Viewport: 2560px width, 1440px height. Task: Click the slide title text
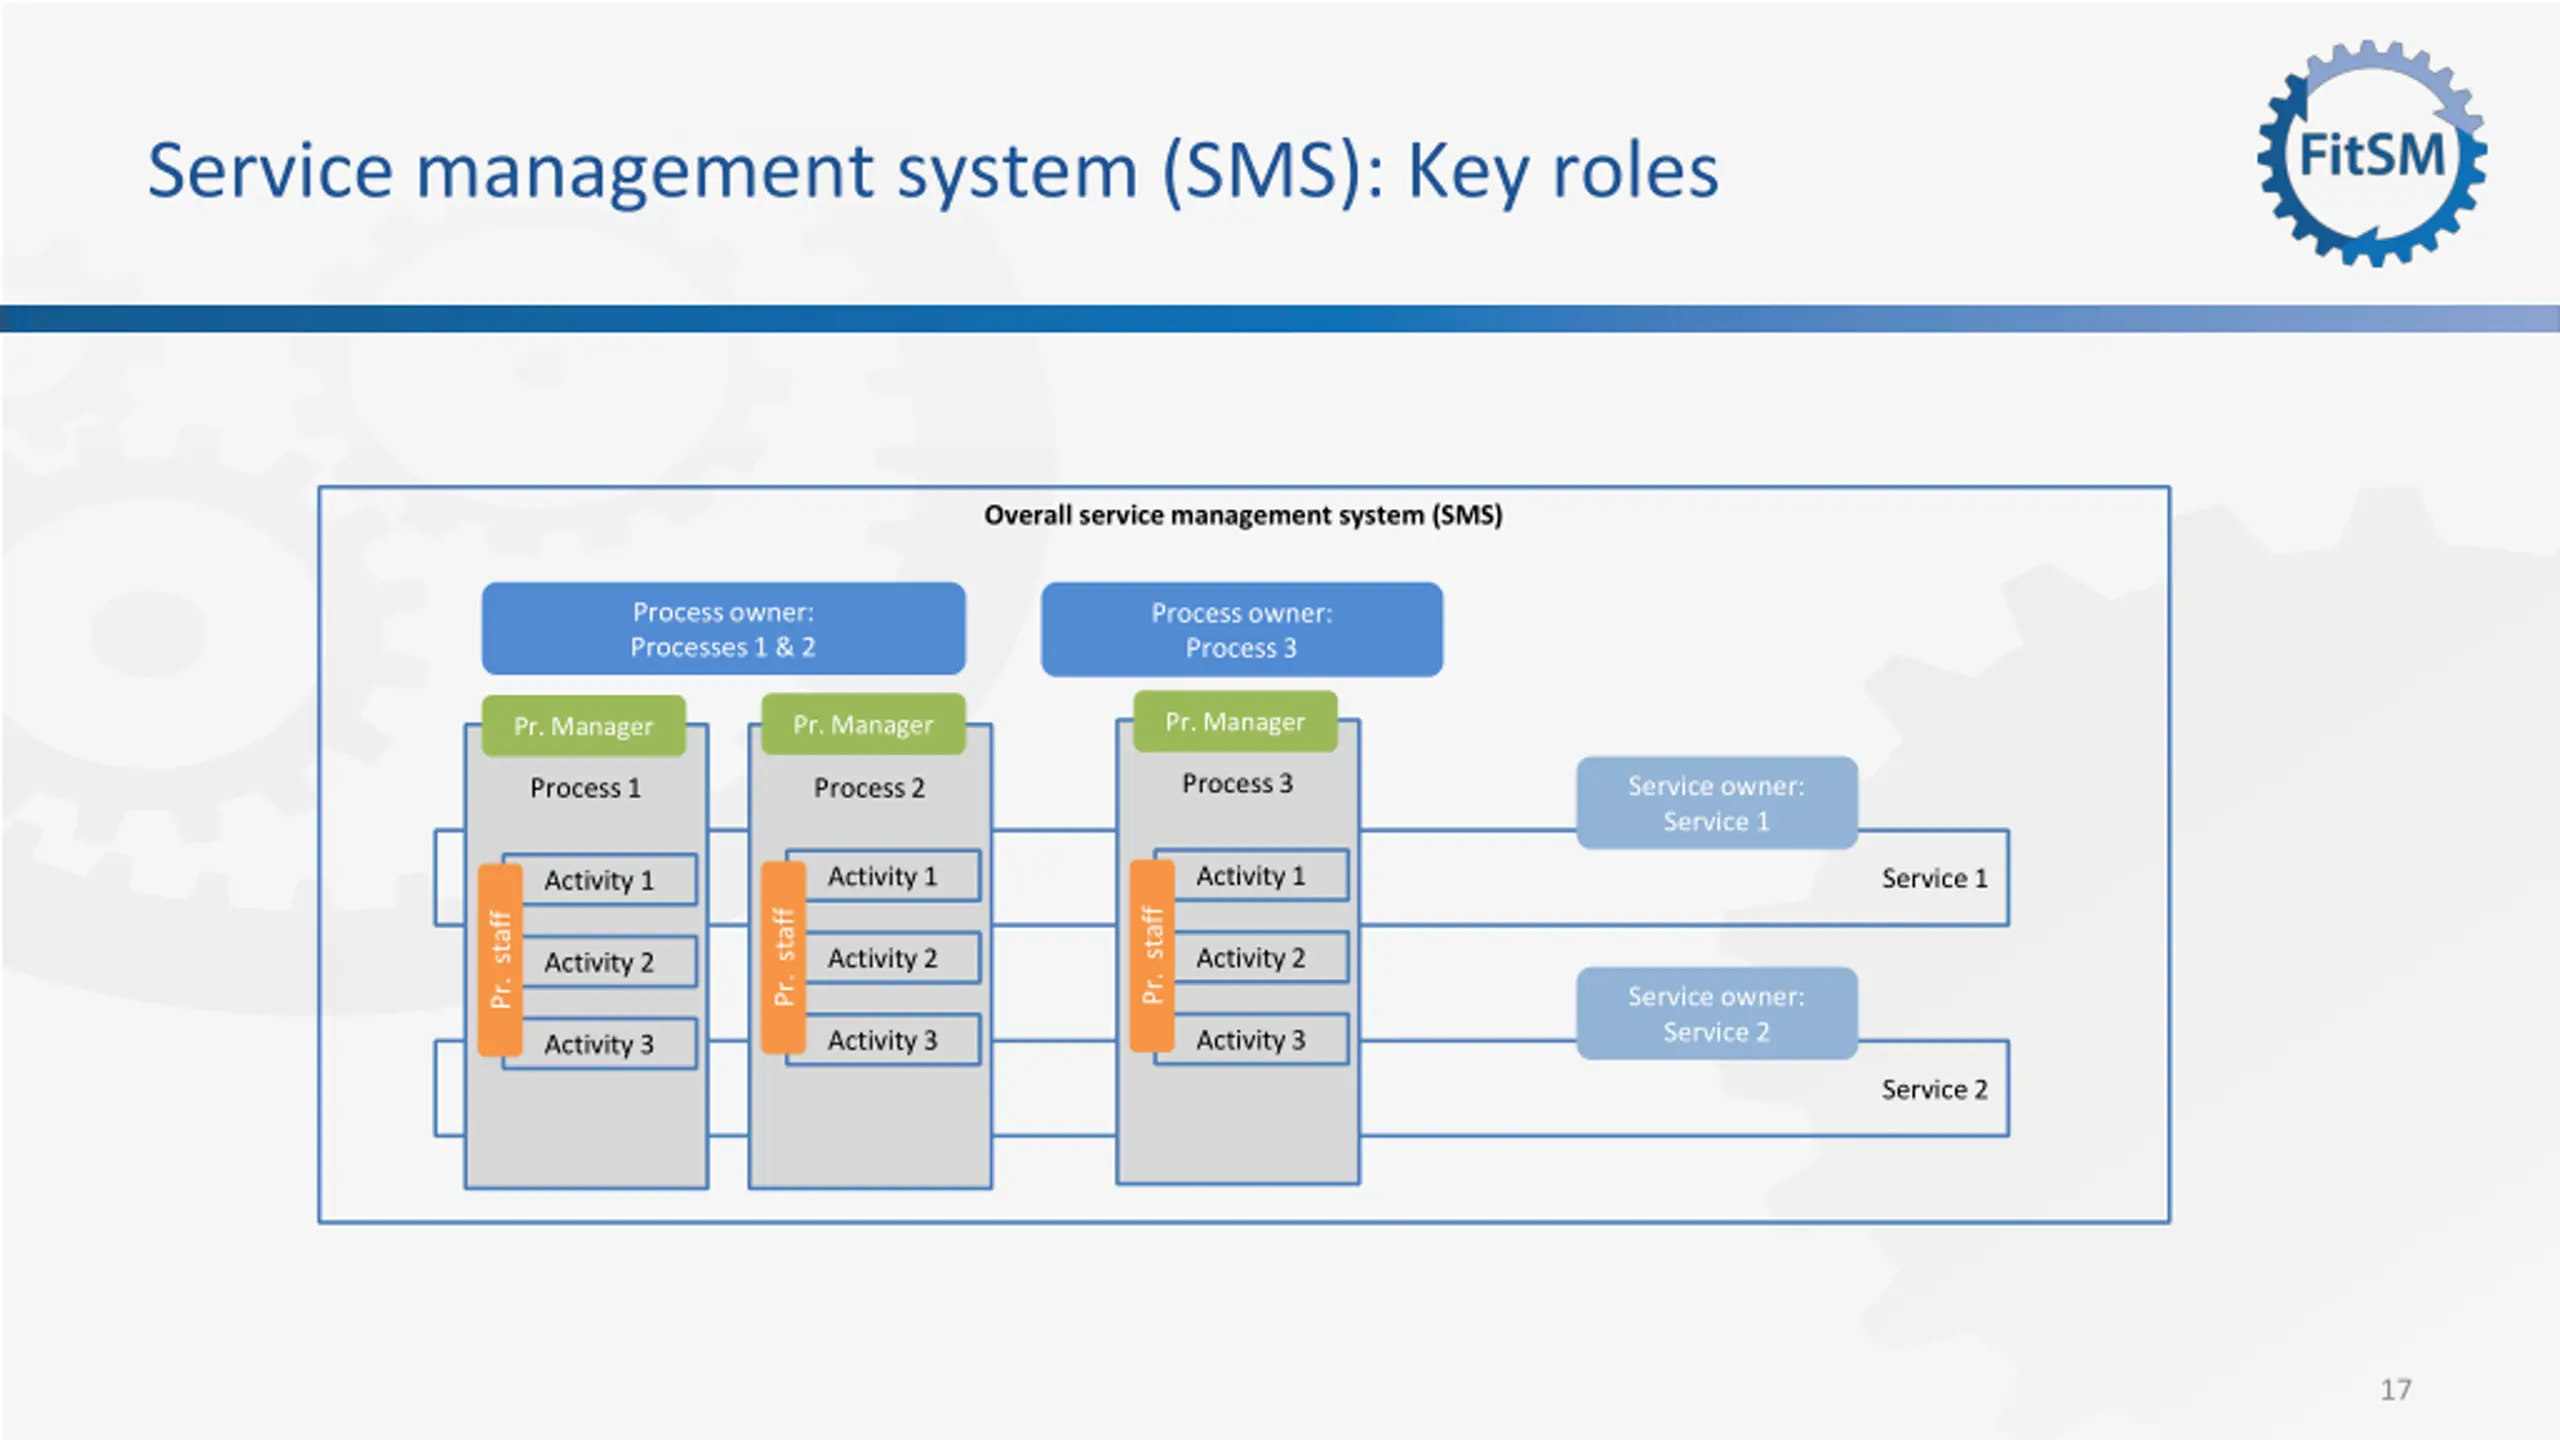(932, 171)
